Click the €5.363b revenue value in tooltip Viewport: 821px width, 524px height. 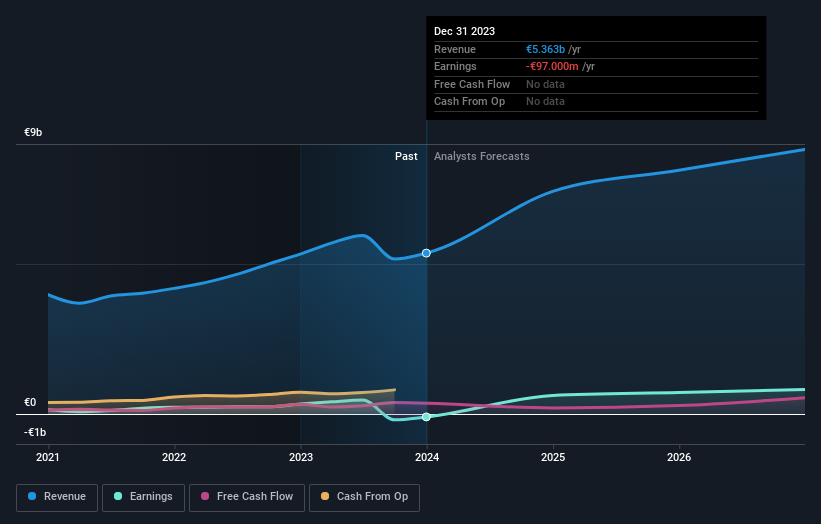tap(546, 49)
